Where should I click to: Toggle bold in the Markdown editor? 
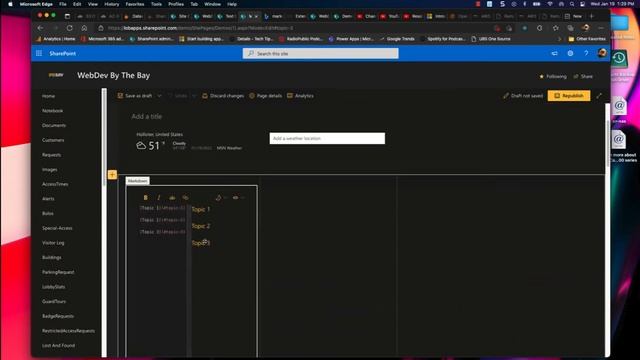[x=146, y=198]
